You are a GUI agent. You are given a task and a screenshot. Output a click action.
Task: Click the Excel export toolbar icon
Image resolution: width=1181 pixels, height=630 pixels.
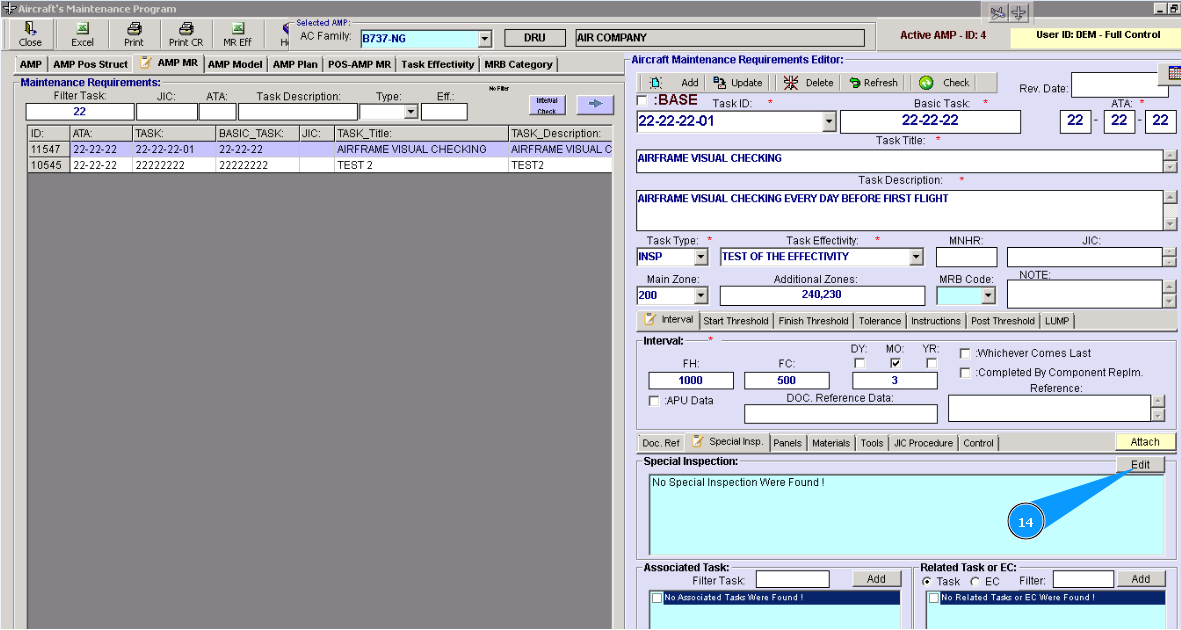(x=82, y=29)
